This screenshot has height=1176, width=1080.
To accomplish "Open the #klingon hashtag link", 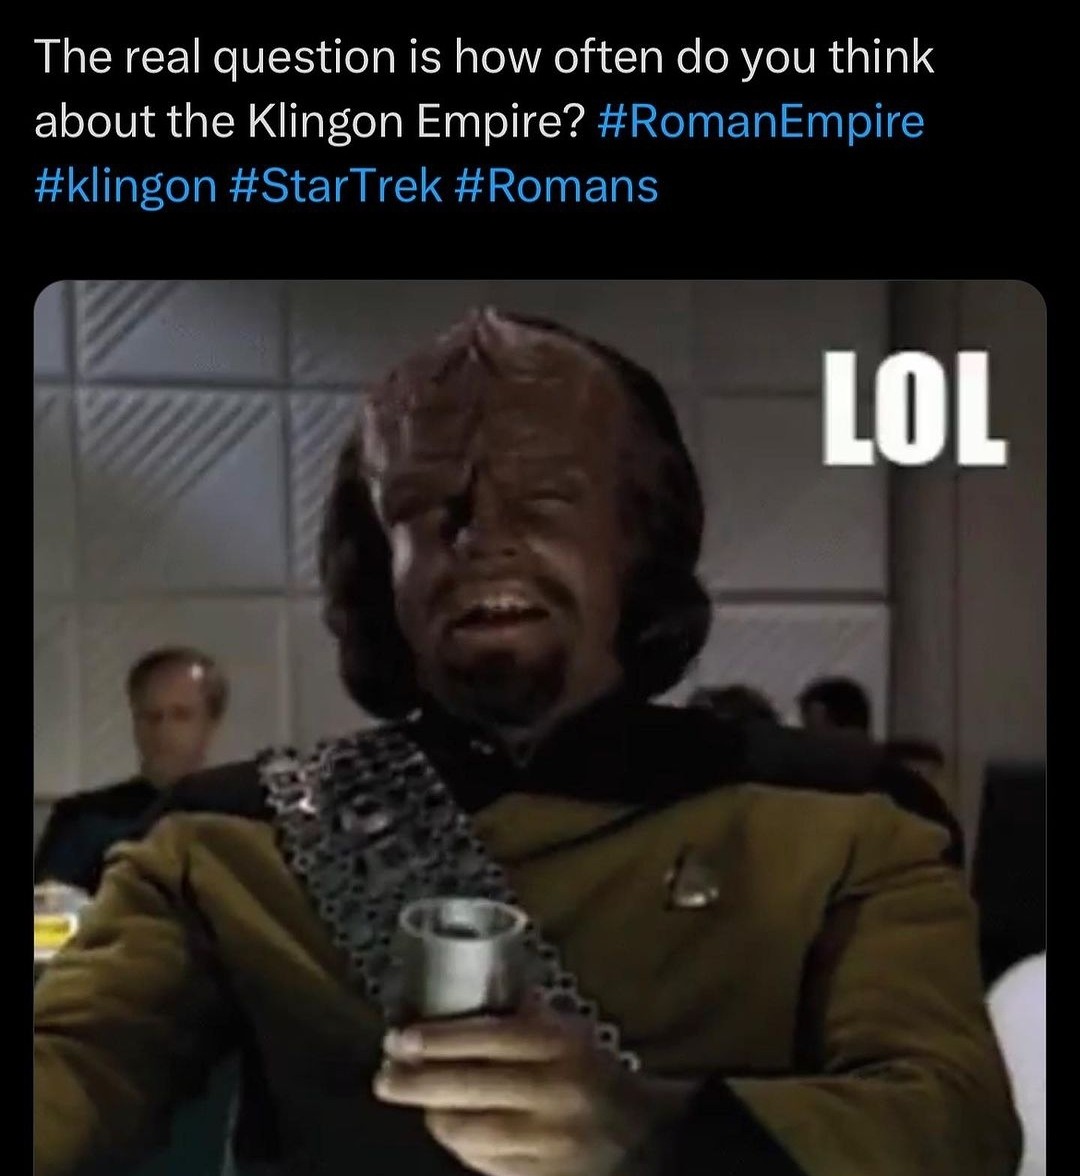I will 125,186.
